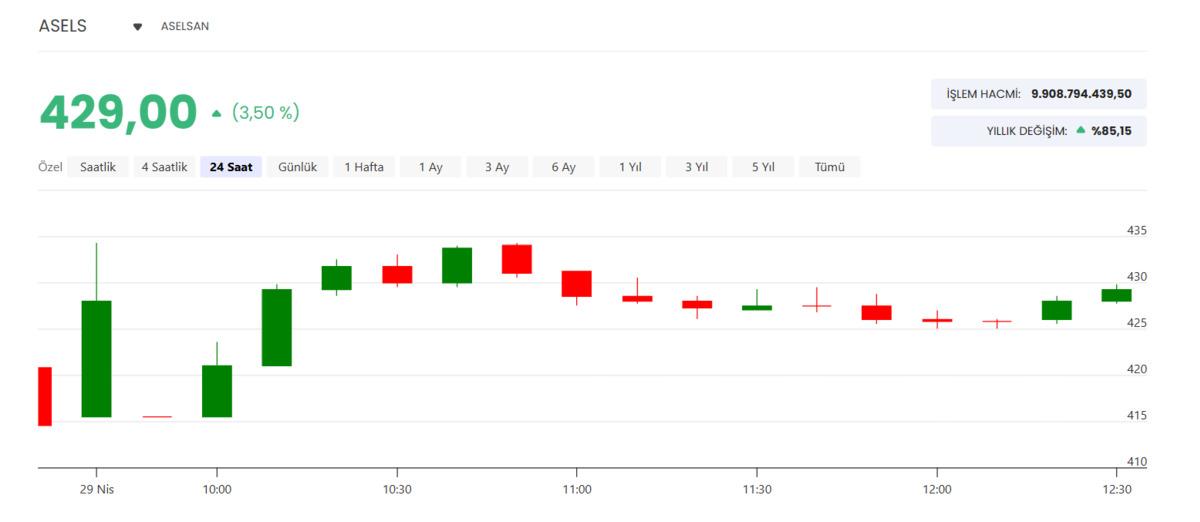Click the green triangle in YILLIK DEĞİŞİM box

coord(1081,130)
